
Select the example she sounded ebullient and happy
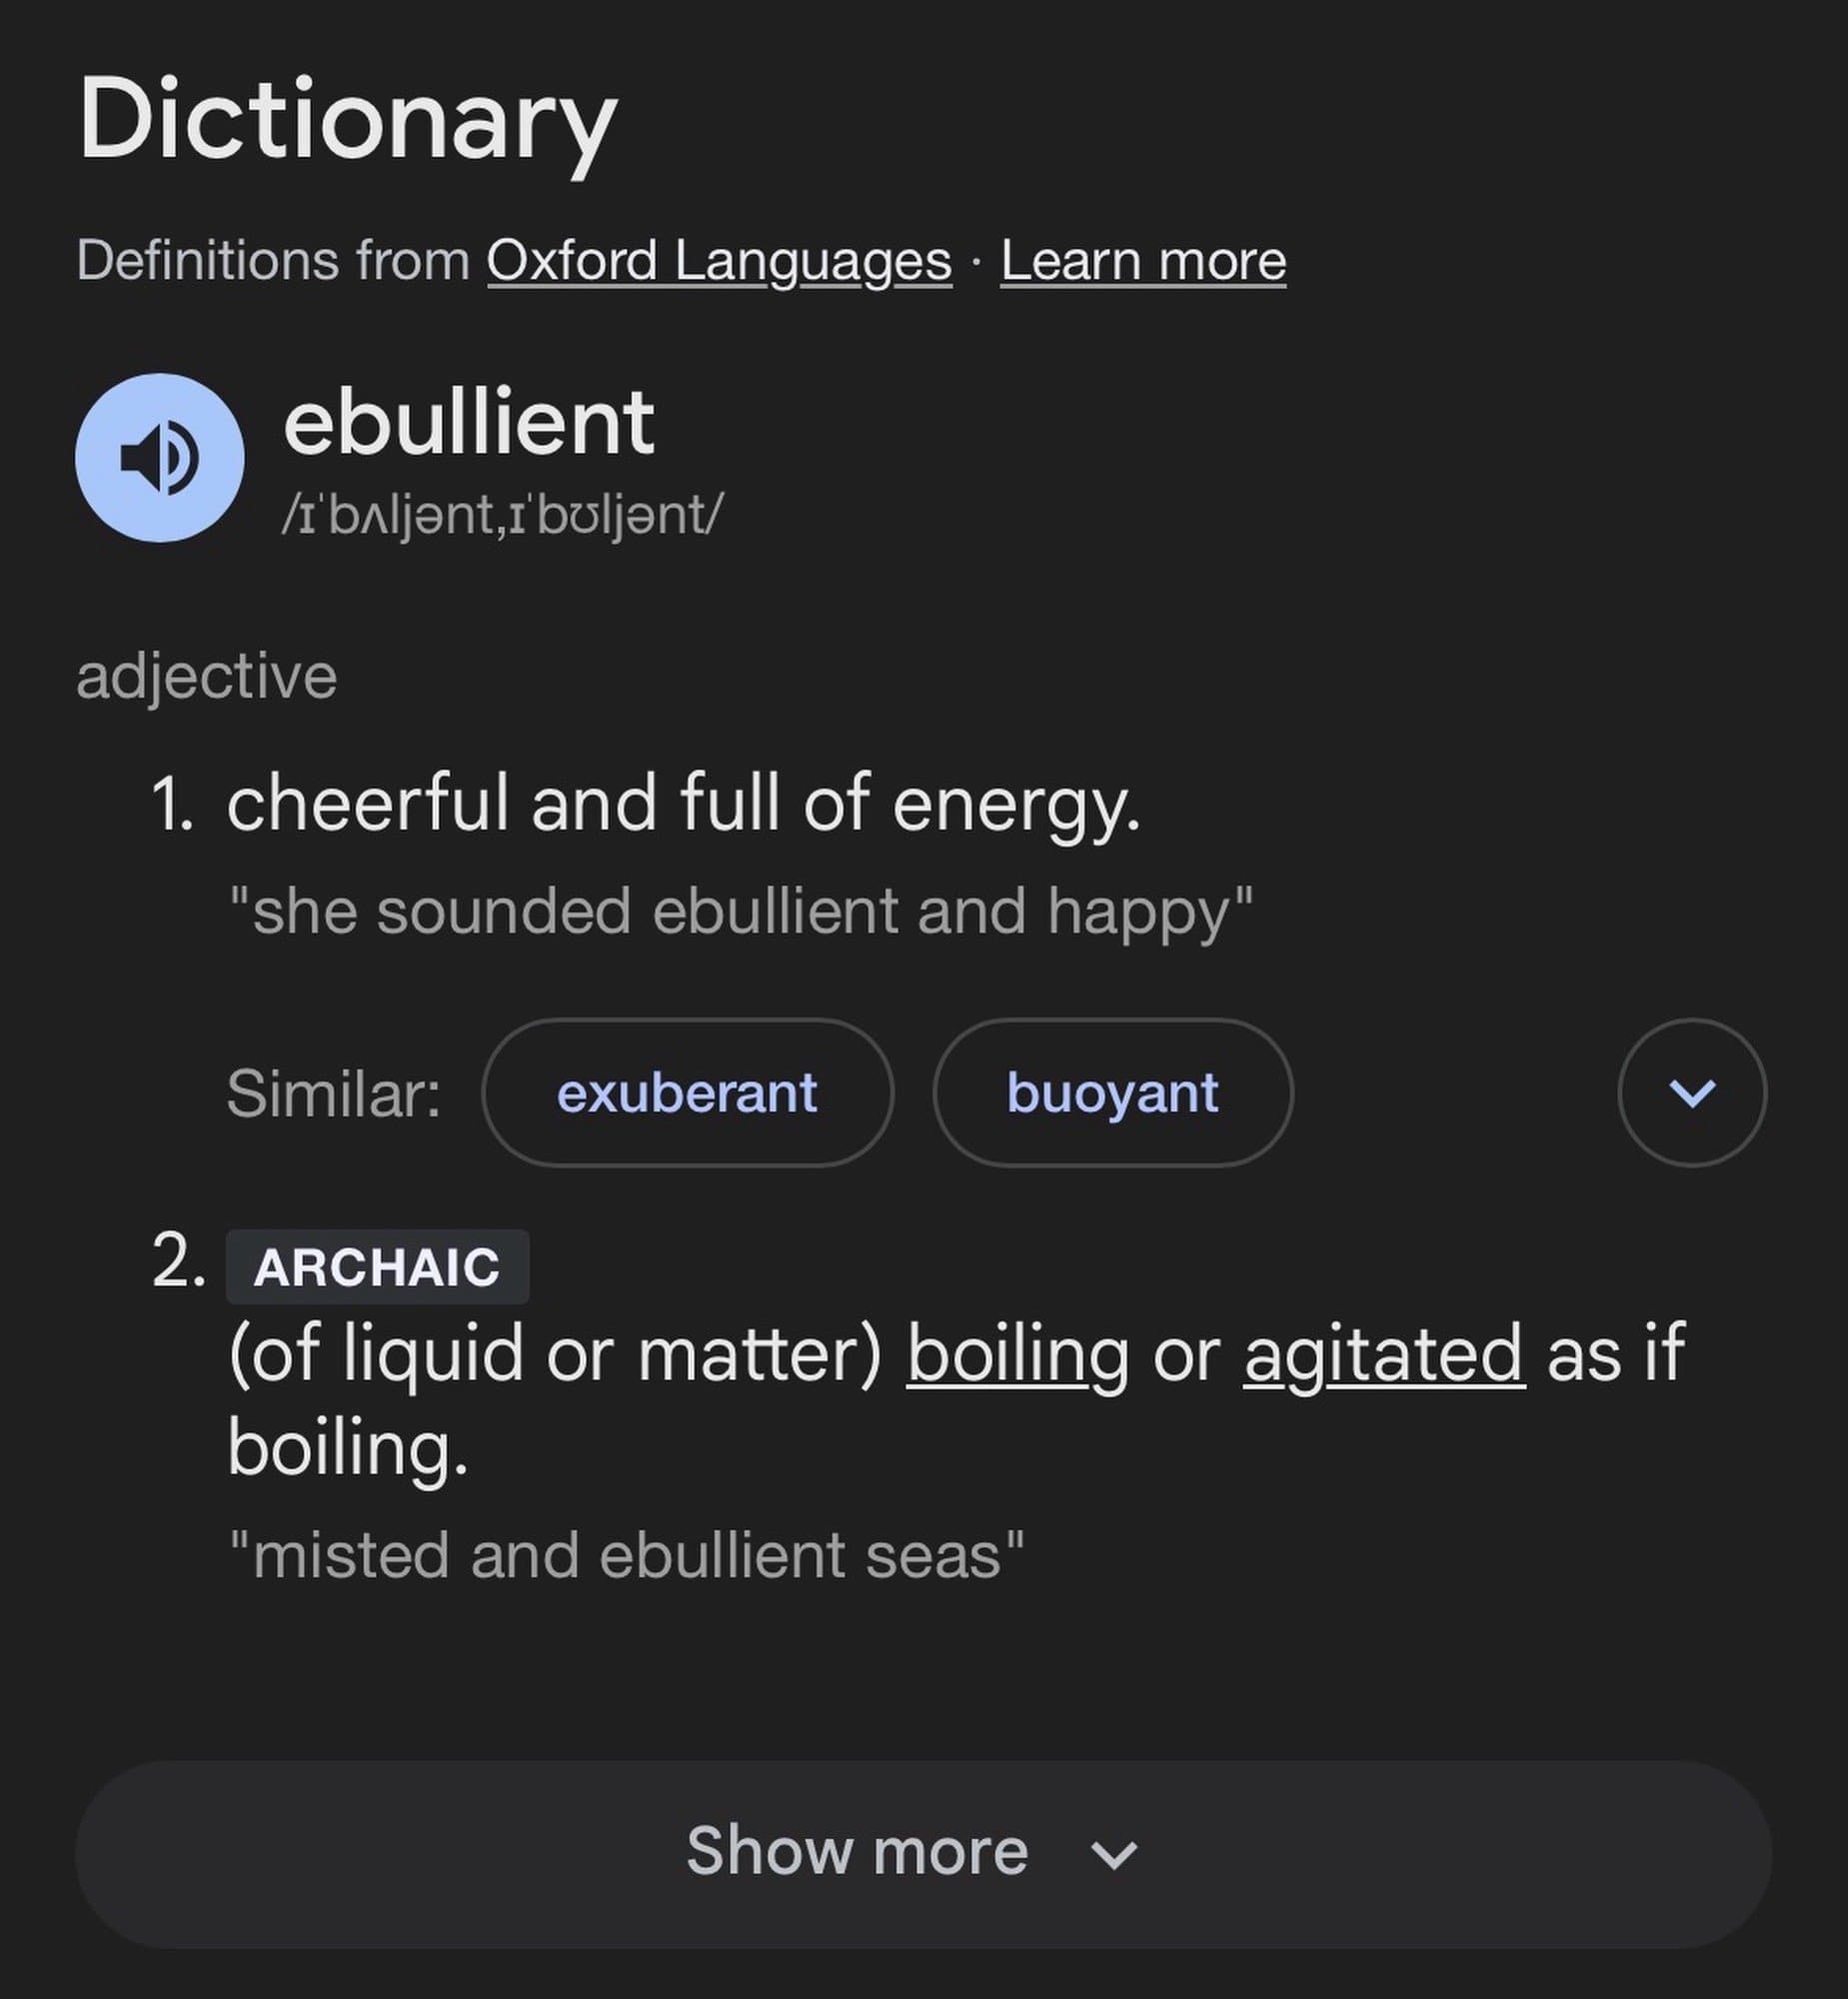coord(741,908)
